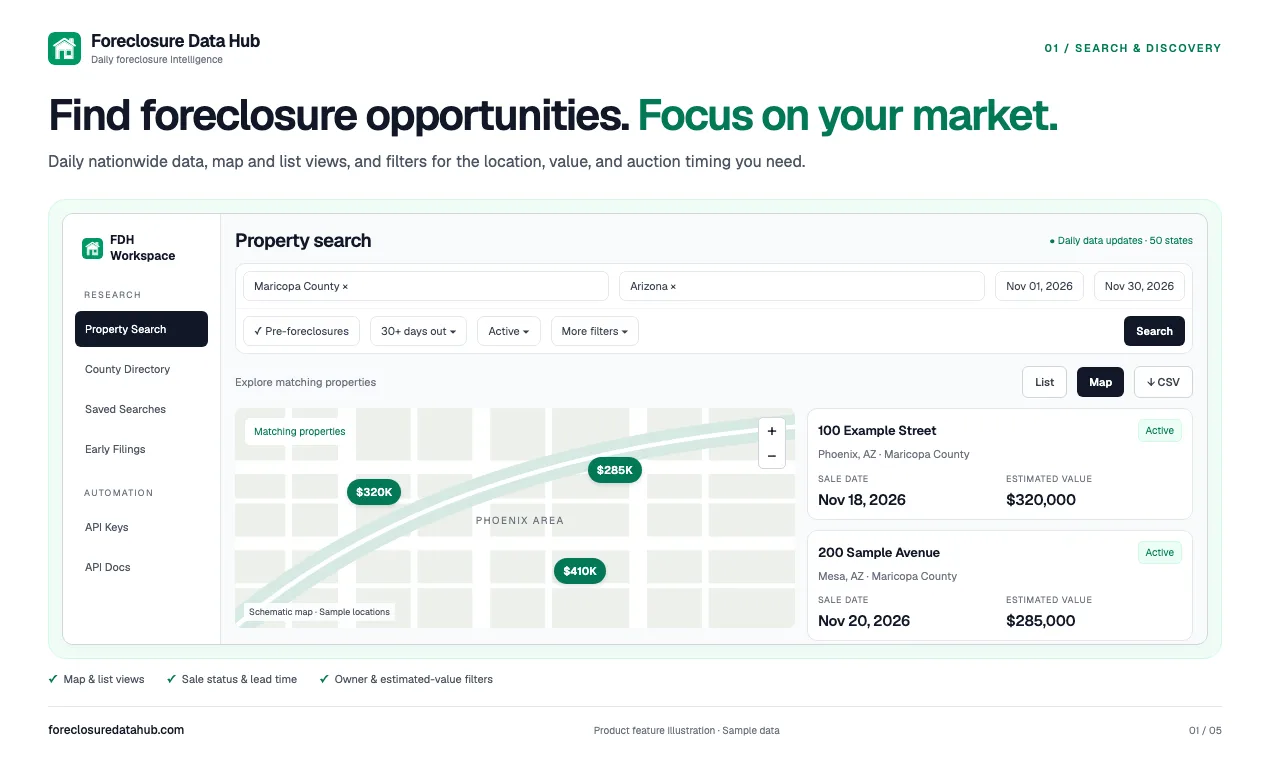Click the Nov 18, 2026 sale date
The height and width of the screenshot is (760, 1270).
(862, 500)
